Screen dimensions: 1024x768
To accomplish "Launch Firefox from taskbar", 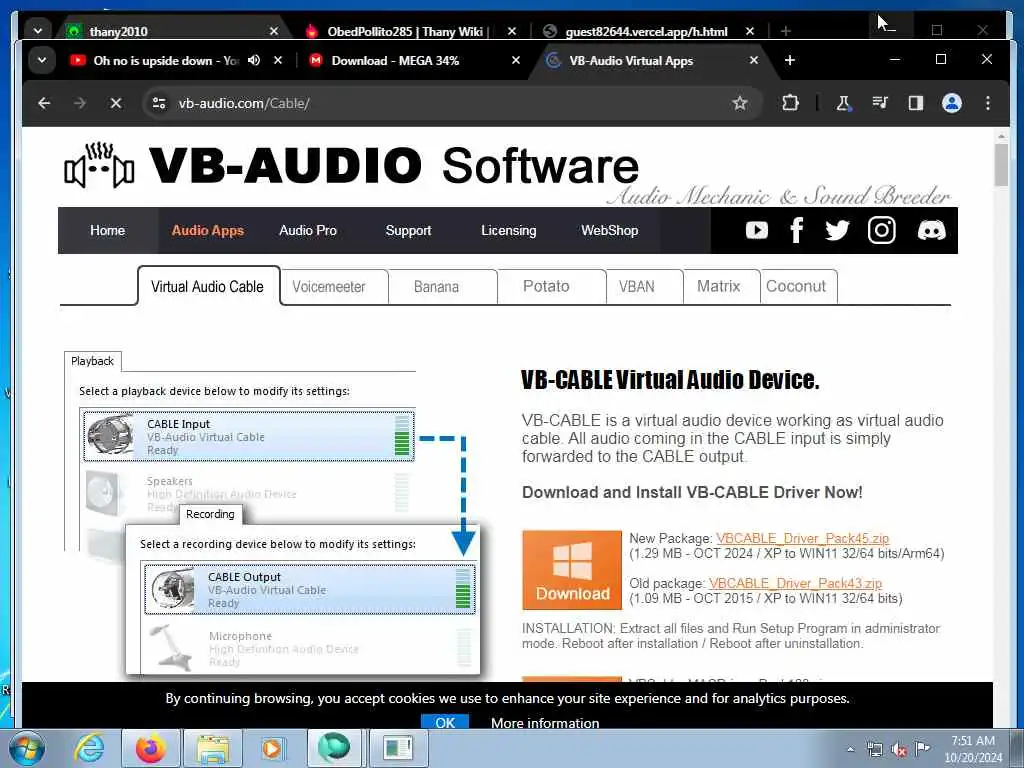I will click(150, 748).
